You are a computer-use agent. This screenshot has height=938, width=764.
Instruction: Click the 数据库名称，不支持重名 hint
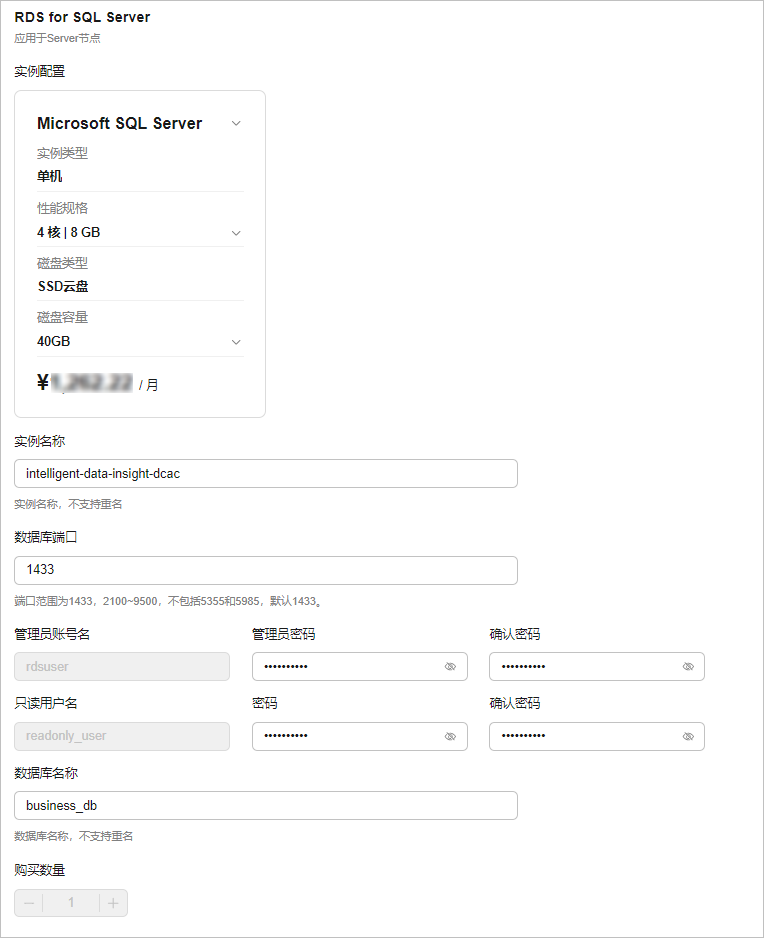(74, 836)
